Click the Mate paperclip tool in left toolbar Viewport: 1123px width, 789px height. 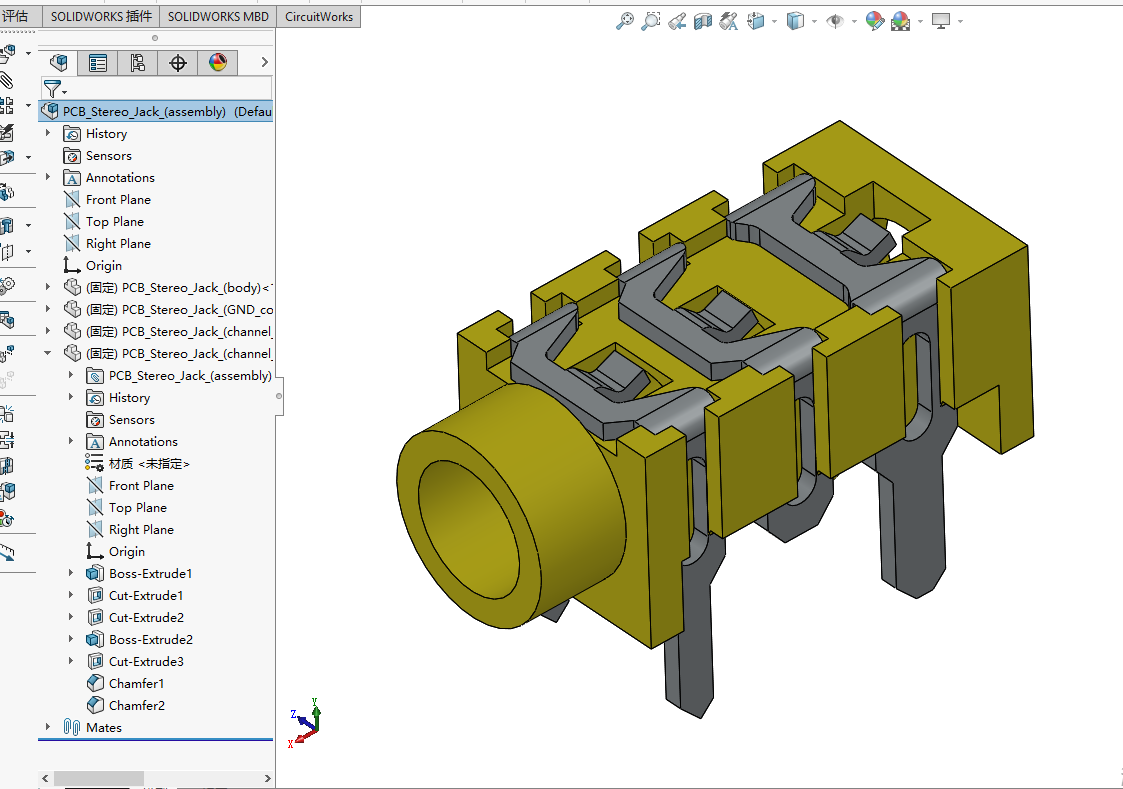[x=6, y=79]
